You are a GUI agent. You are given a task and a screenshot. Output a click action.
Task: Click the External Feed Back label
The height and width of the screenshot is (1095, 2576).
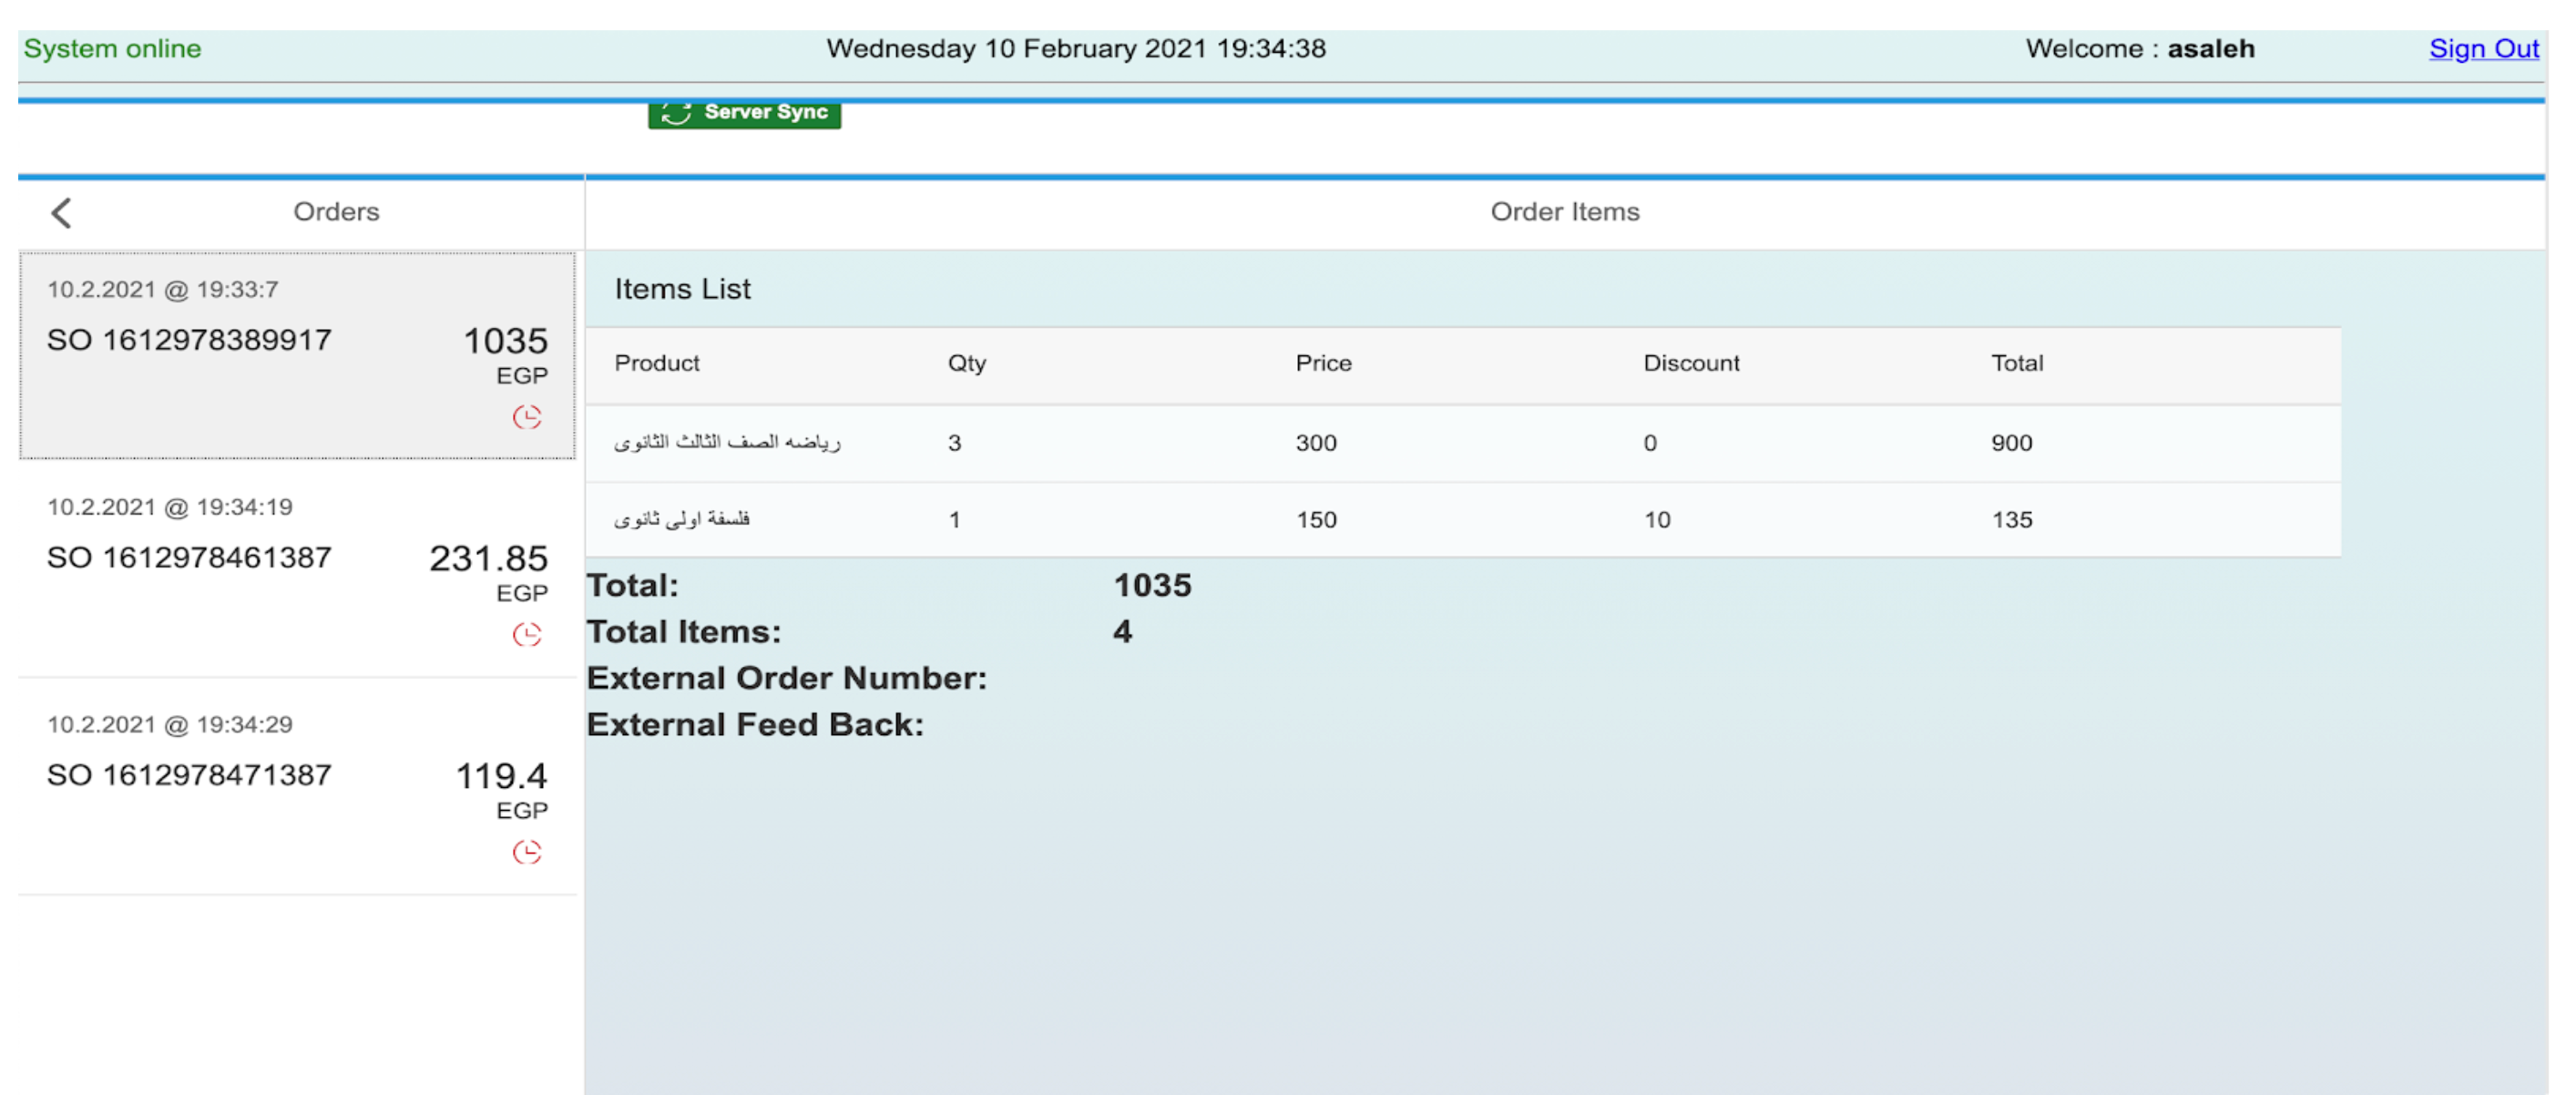click(x=755, y=725)
